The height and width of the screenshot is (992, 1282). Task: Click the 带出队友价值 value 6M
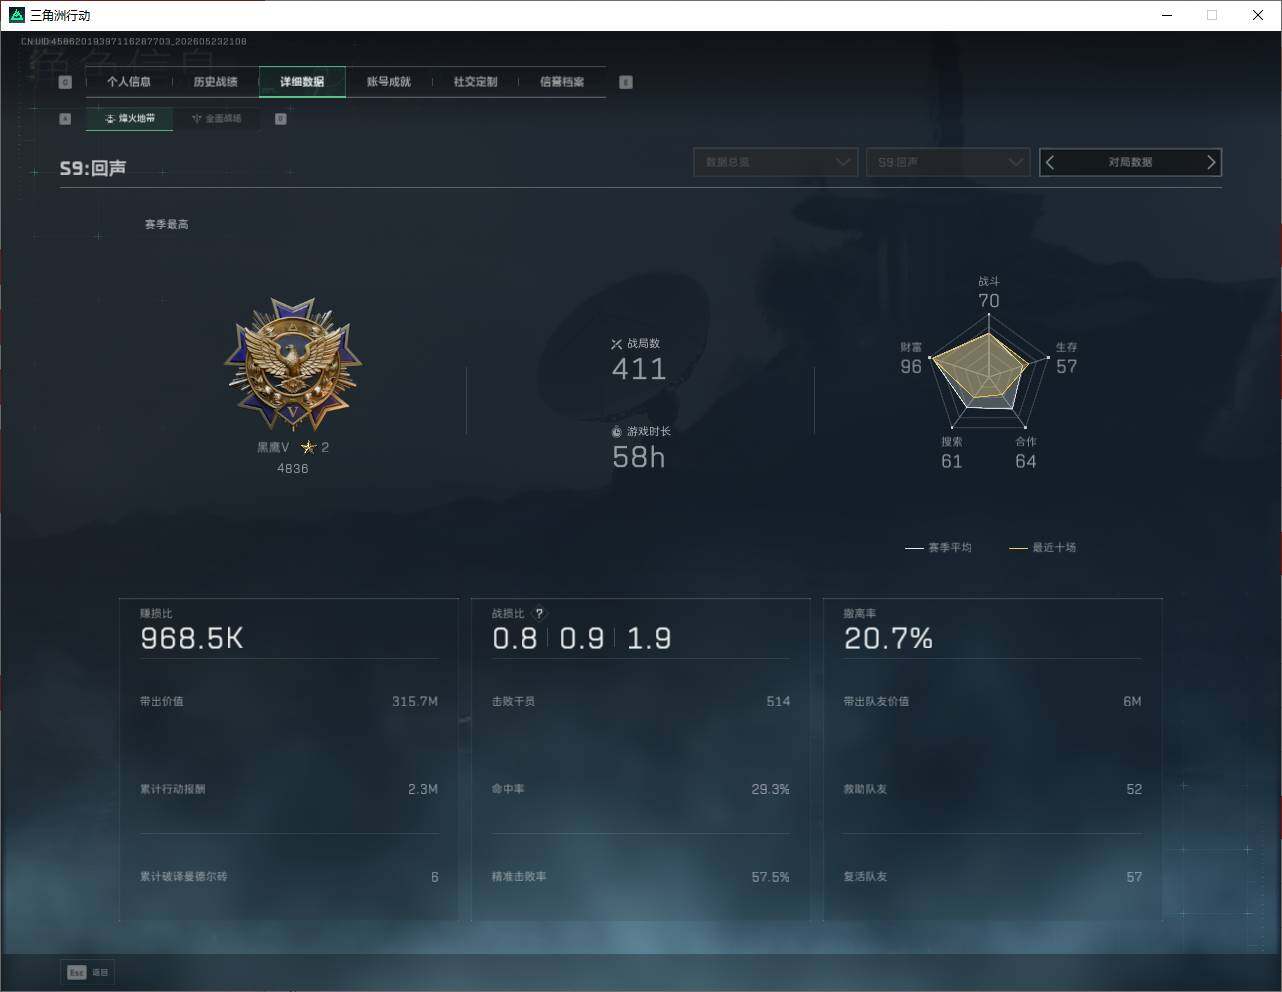[1132, 702]
